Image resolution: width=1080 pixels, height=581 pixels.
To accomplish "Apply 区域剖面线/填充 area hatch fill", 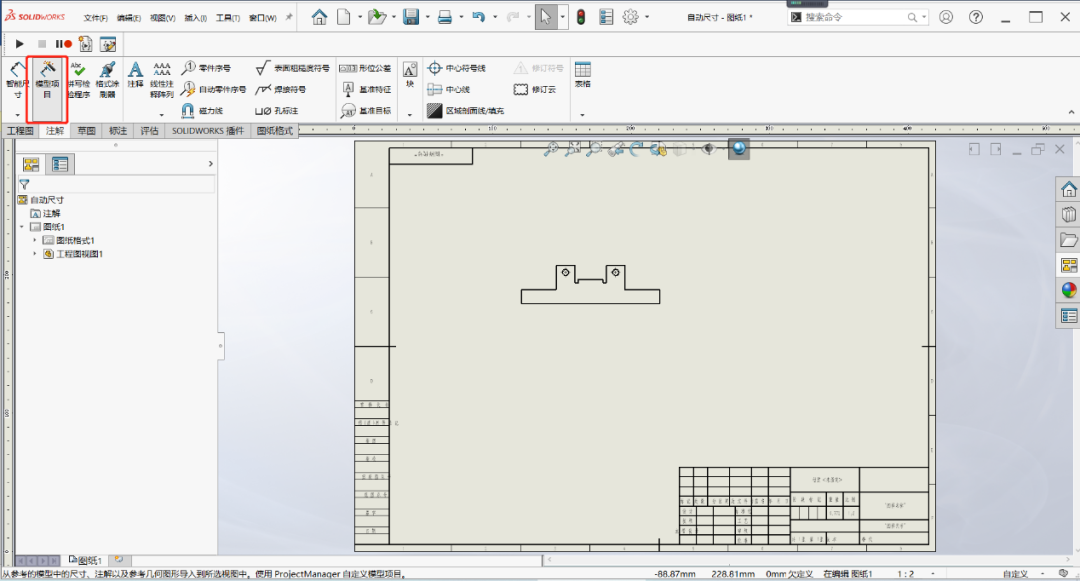I will 465,110.
